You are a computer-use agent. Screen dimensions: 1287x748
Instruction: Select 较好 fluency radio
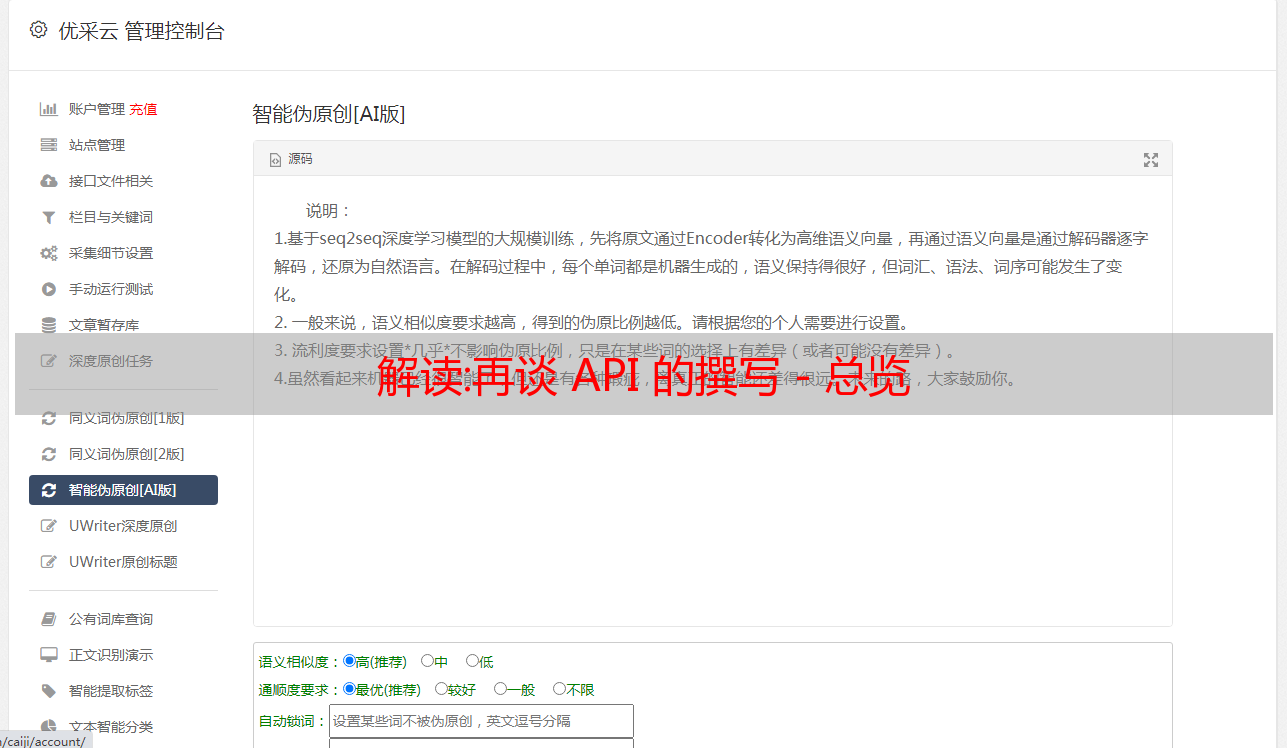(441, 689)
